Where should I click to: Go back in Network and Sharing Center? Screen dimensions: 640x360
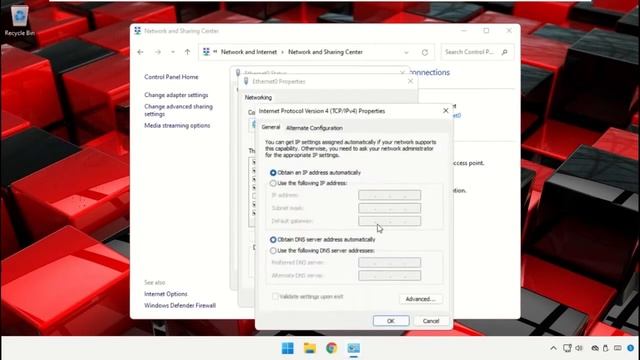tap(140, 52)
